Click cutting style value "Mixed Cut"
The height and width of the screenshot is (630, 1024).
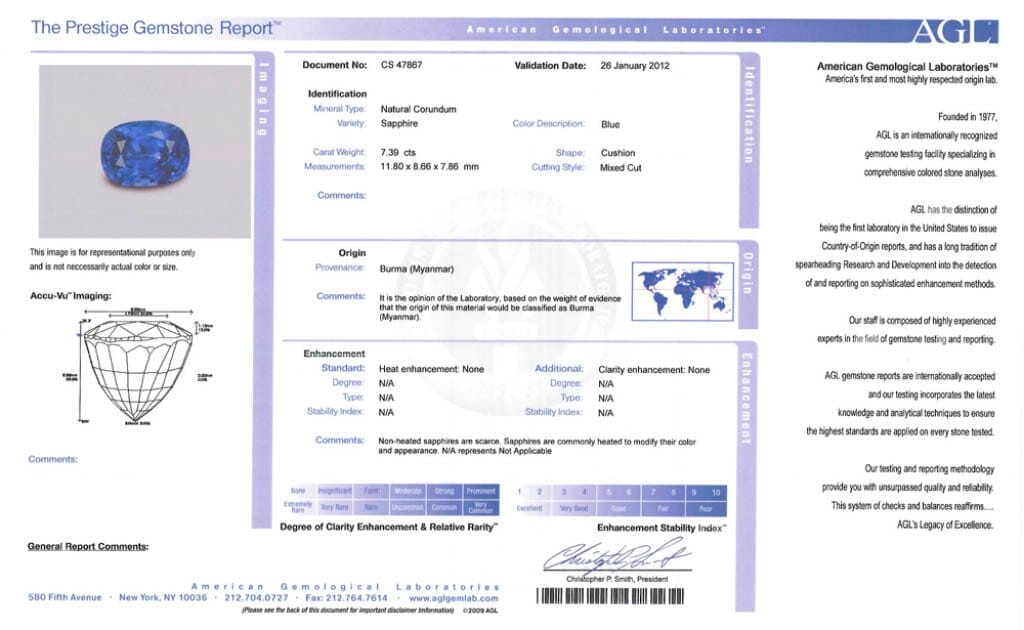tap(620, 168)
